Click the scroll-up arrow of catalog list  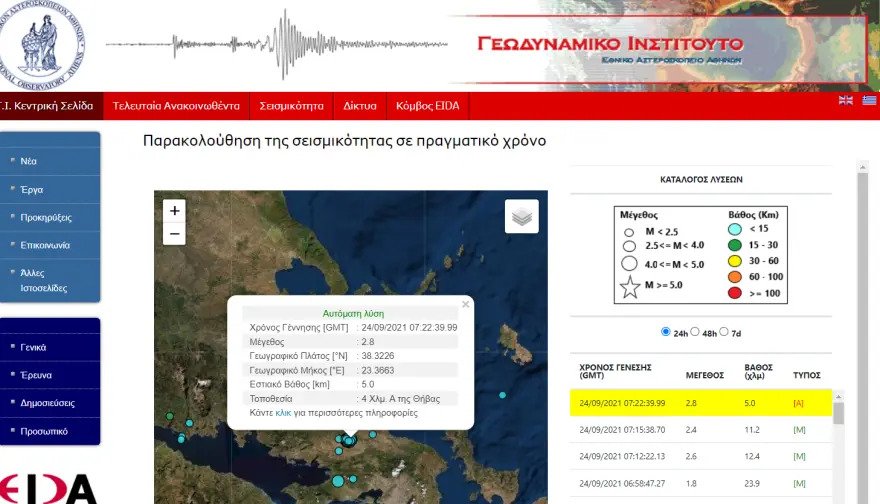838,397
